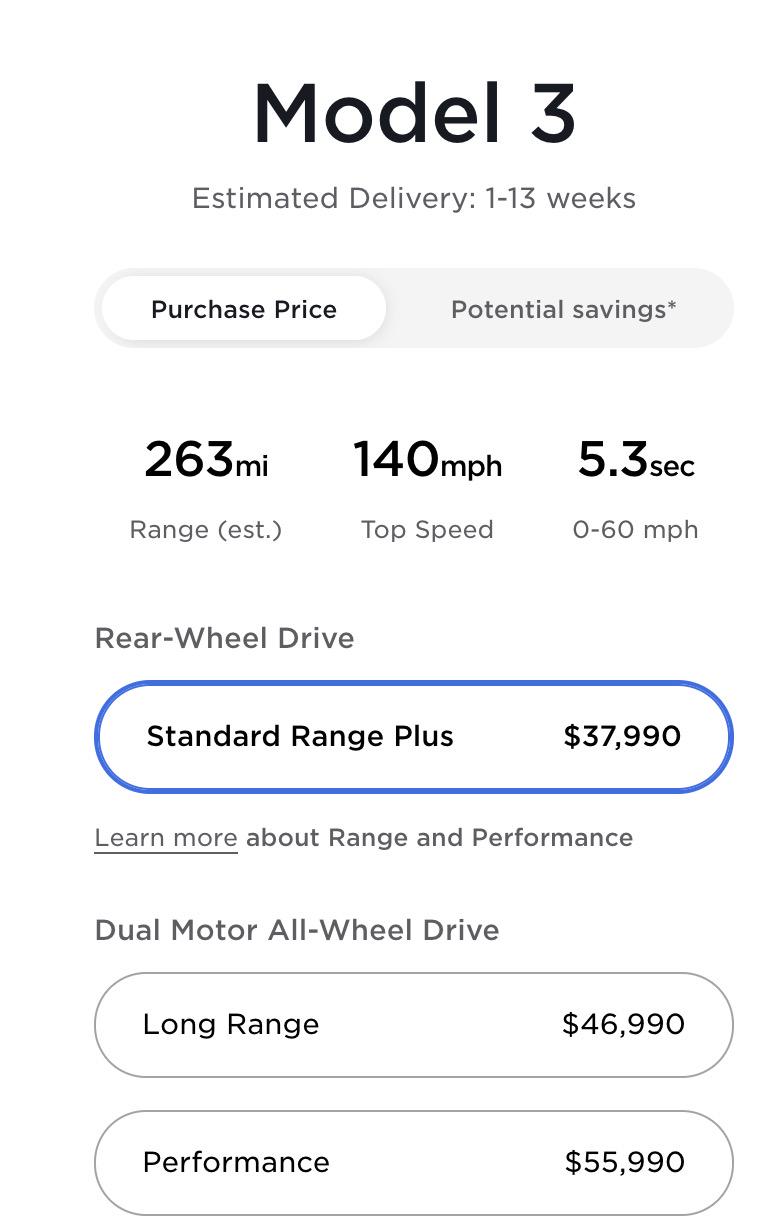The height and width of the screenshot is (1232, 780).
Task: Click the 263mi range value
Action: [206, 461]
